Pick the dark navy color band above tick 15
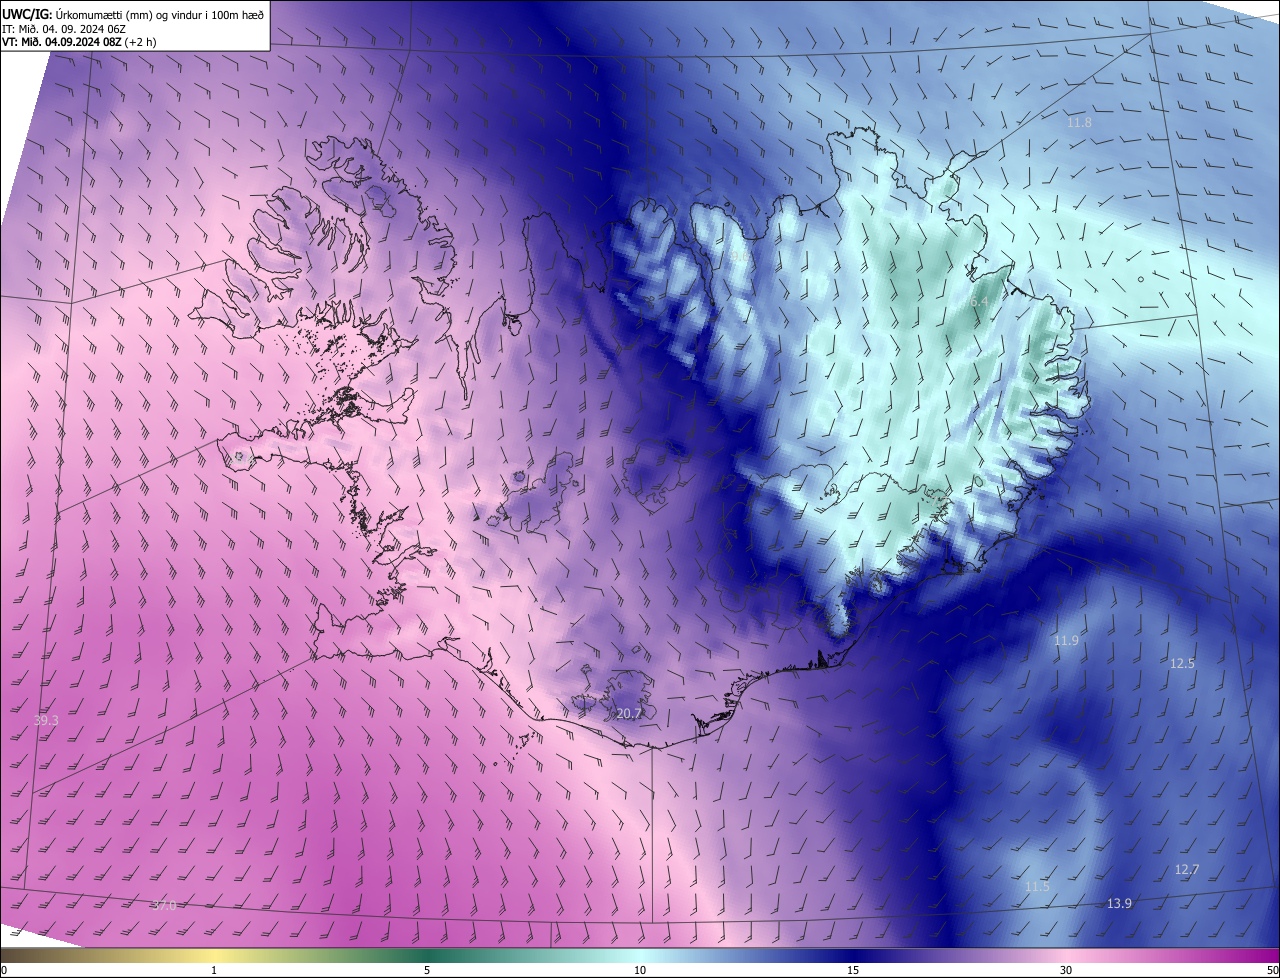1280x978 pixels. (853, 955)
